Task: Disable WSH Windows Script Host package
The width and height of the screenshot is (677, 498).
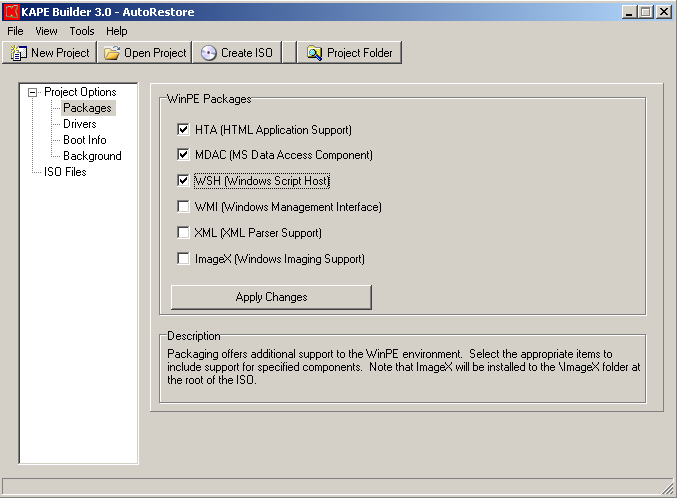Action: click(x=183, y=181)
